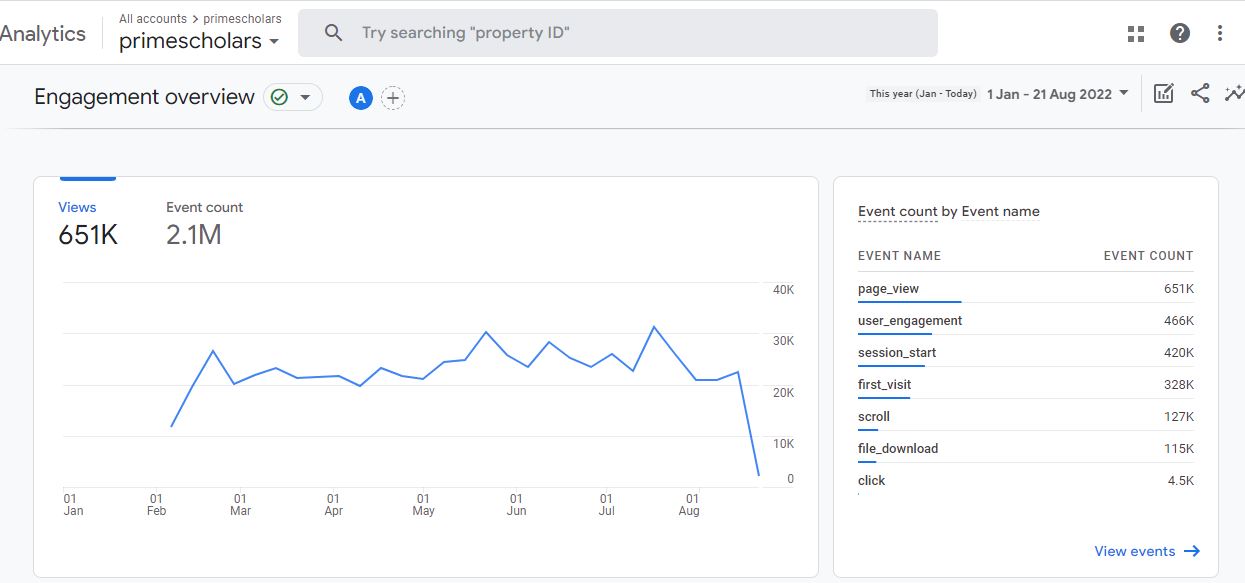Screen dimensions: 1245x583
Task: Open the Insights sparkline icon
Action: click(x=1235, y=94)
